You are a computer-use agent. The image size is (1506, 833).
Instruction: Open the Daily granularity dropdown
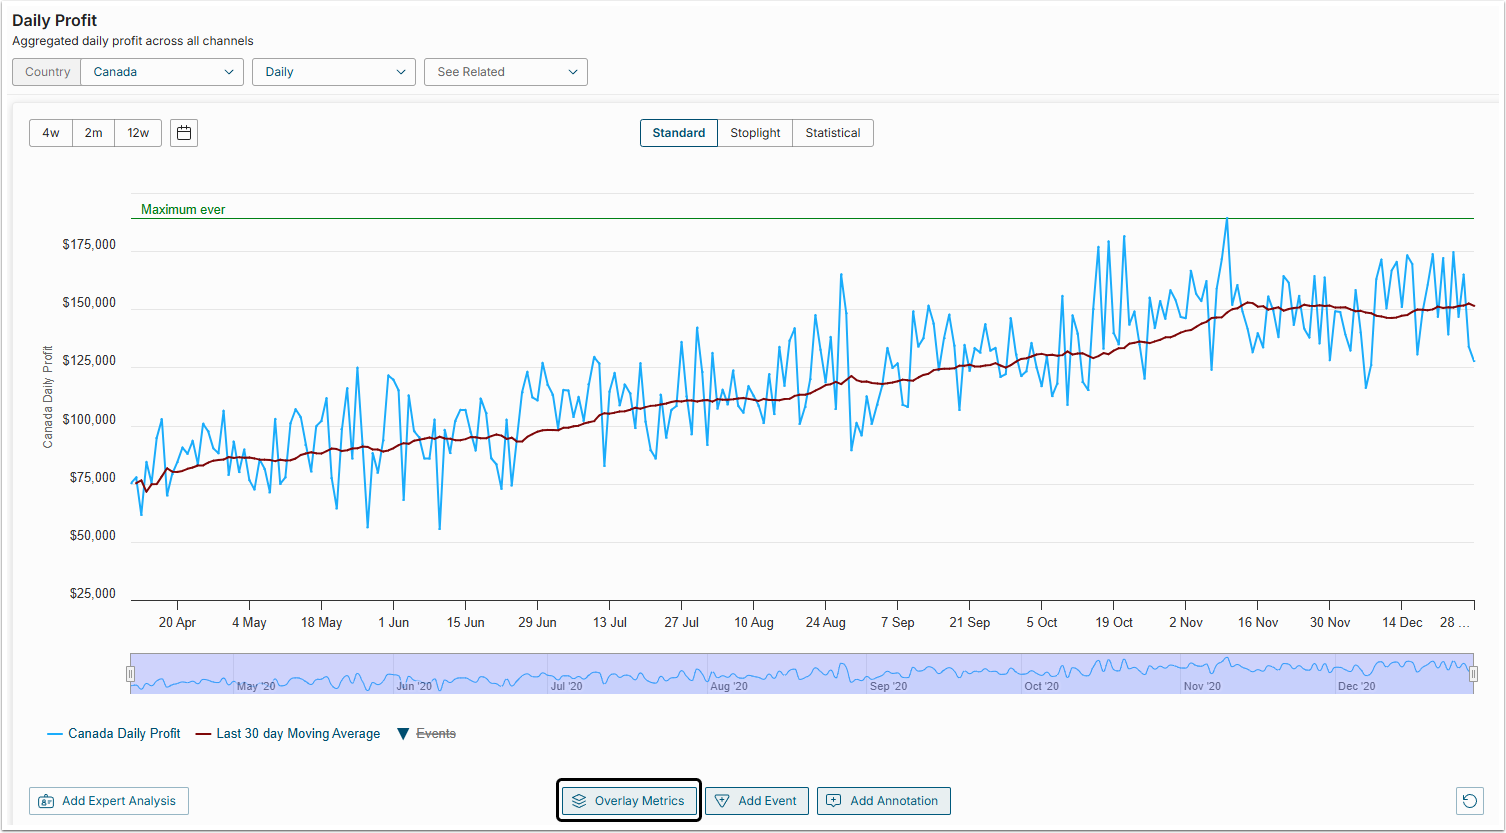pyautogui.click(x=333, y=72)
